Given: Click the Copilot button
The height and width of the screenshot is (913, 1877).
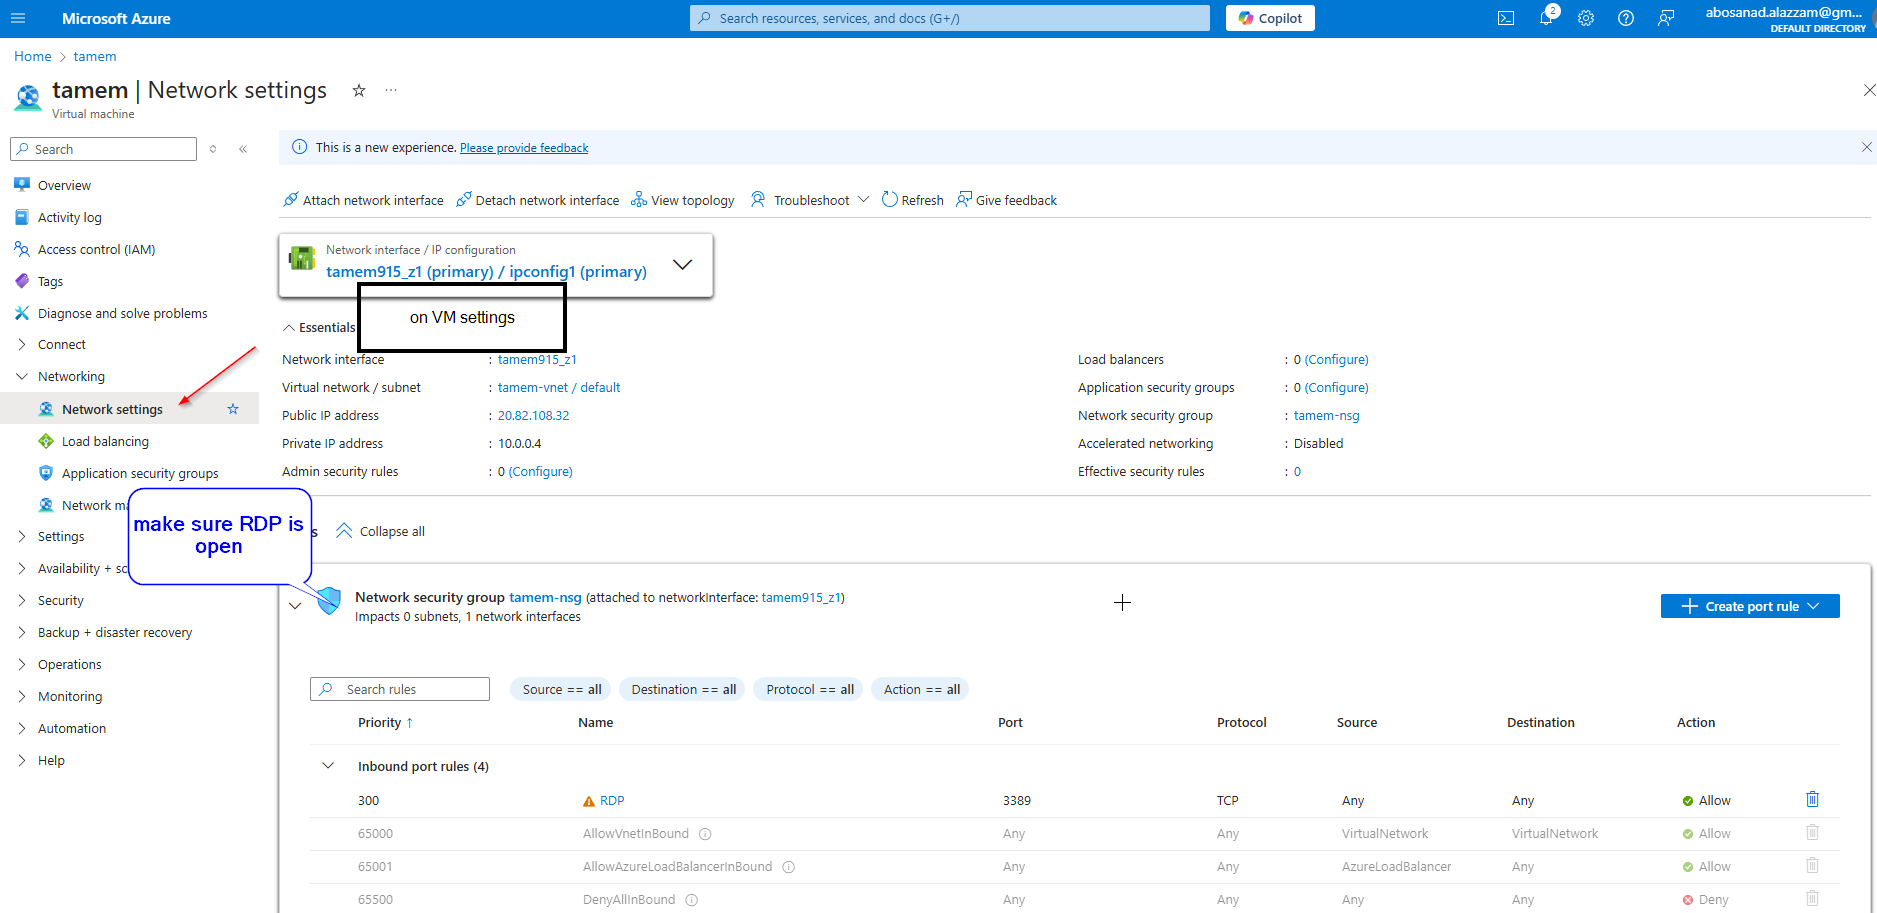Looking at the screenshot, I should tap(1270, 18).
